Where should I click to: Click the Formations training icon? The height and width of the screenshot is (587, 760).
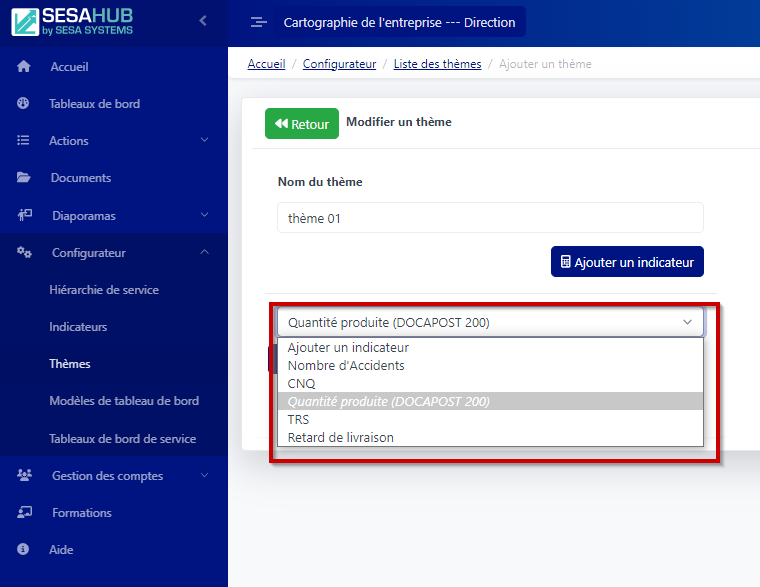pos(25,513)
